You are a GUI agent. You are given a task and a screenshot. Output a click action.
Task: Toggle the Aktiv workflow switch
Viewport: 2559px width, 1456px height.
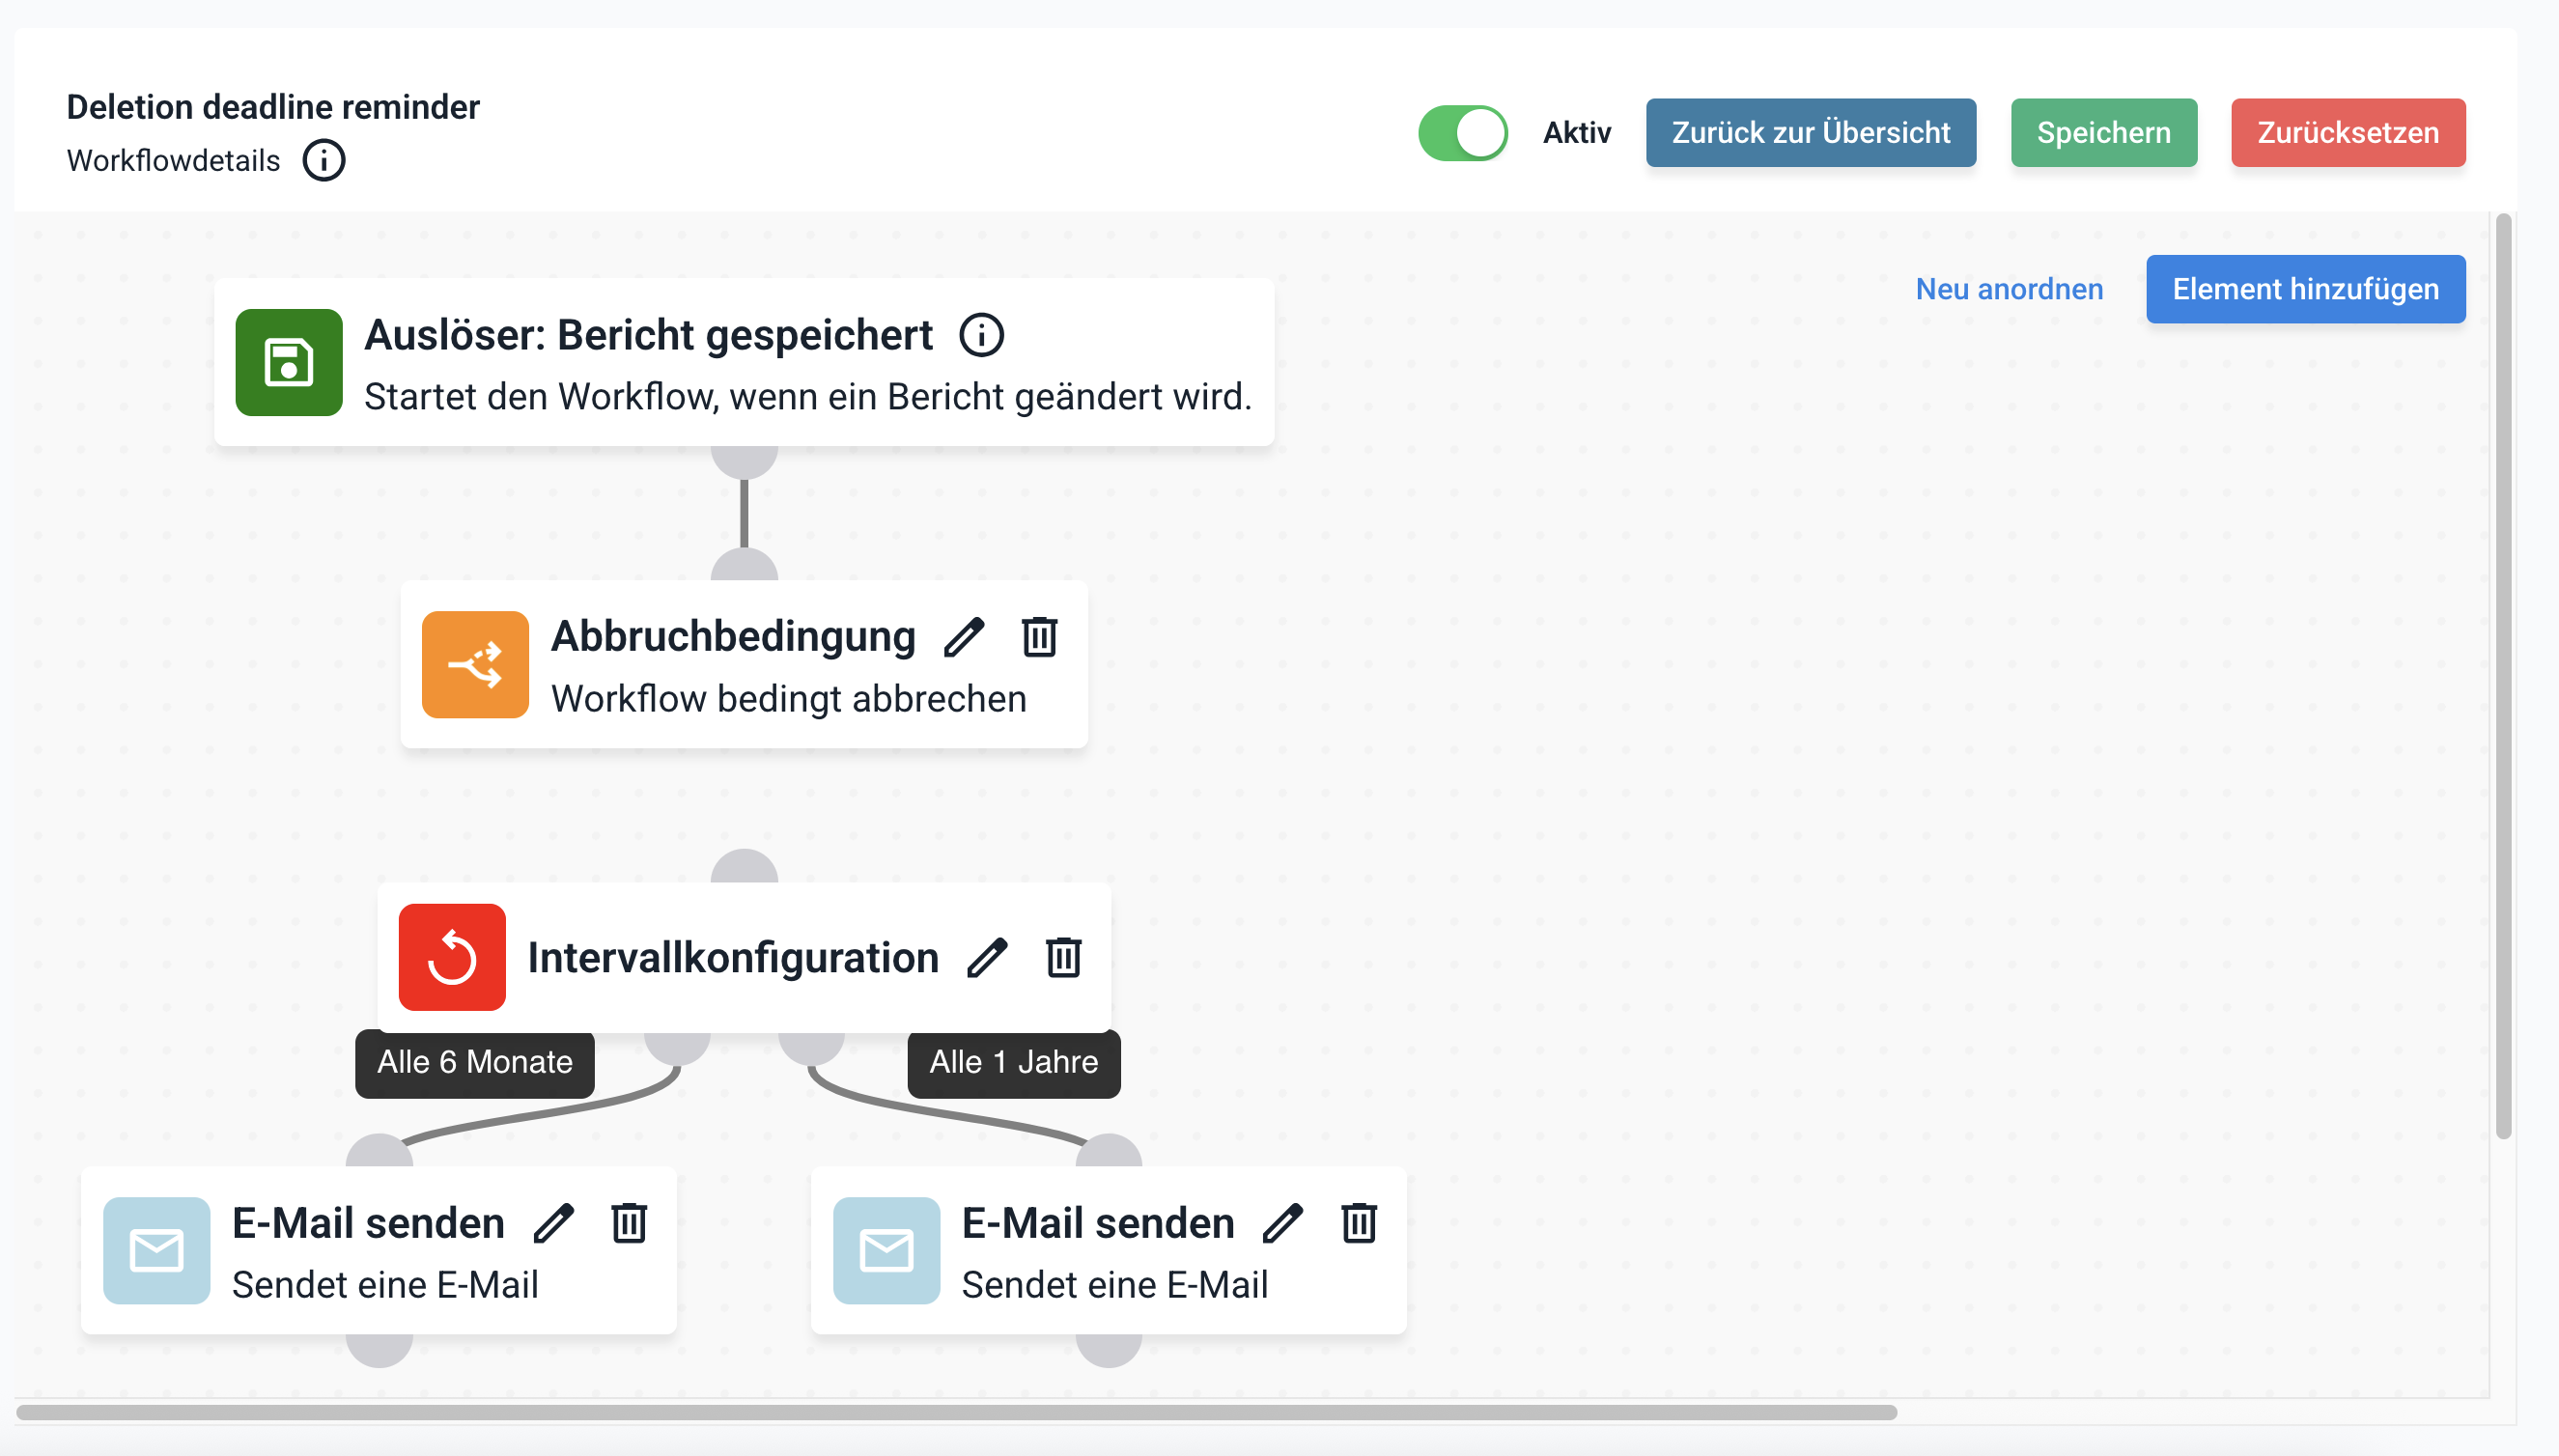pyautogui.click(x=1462, y=133)
